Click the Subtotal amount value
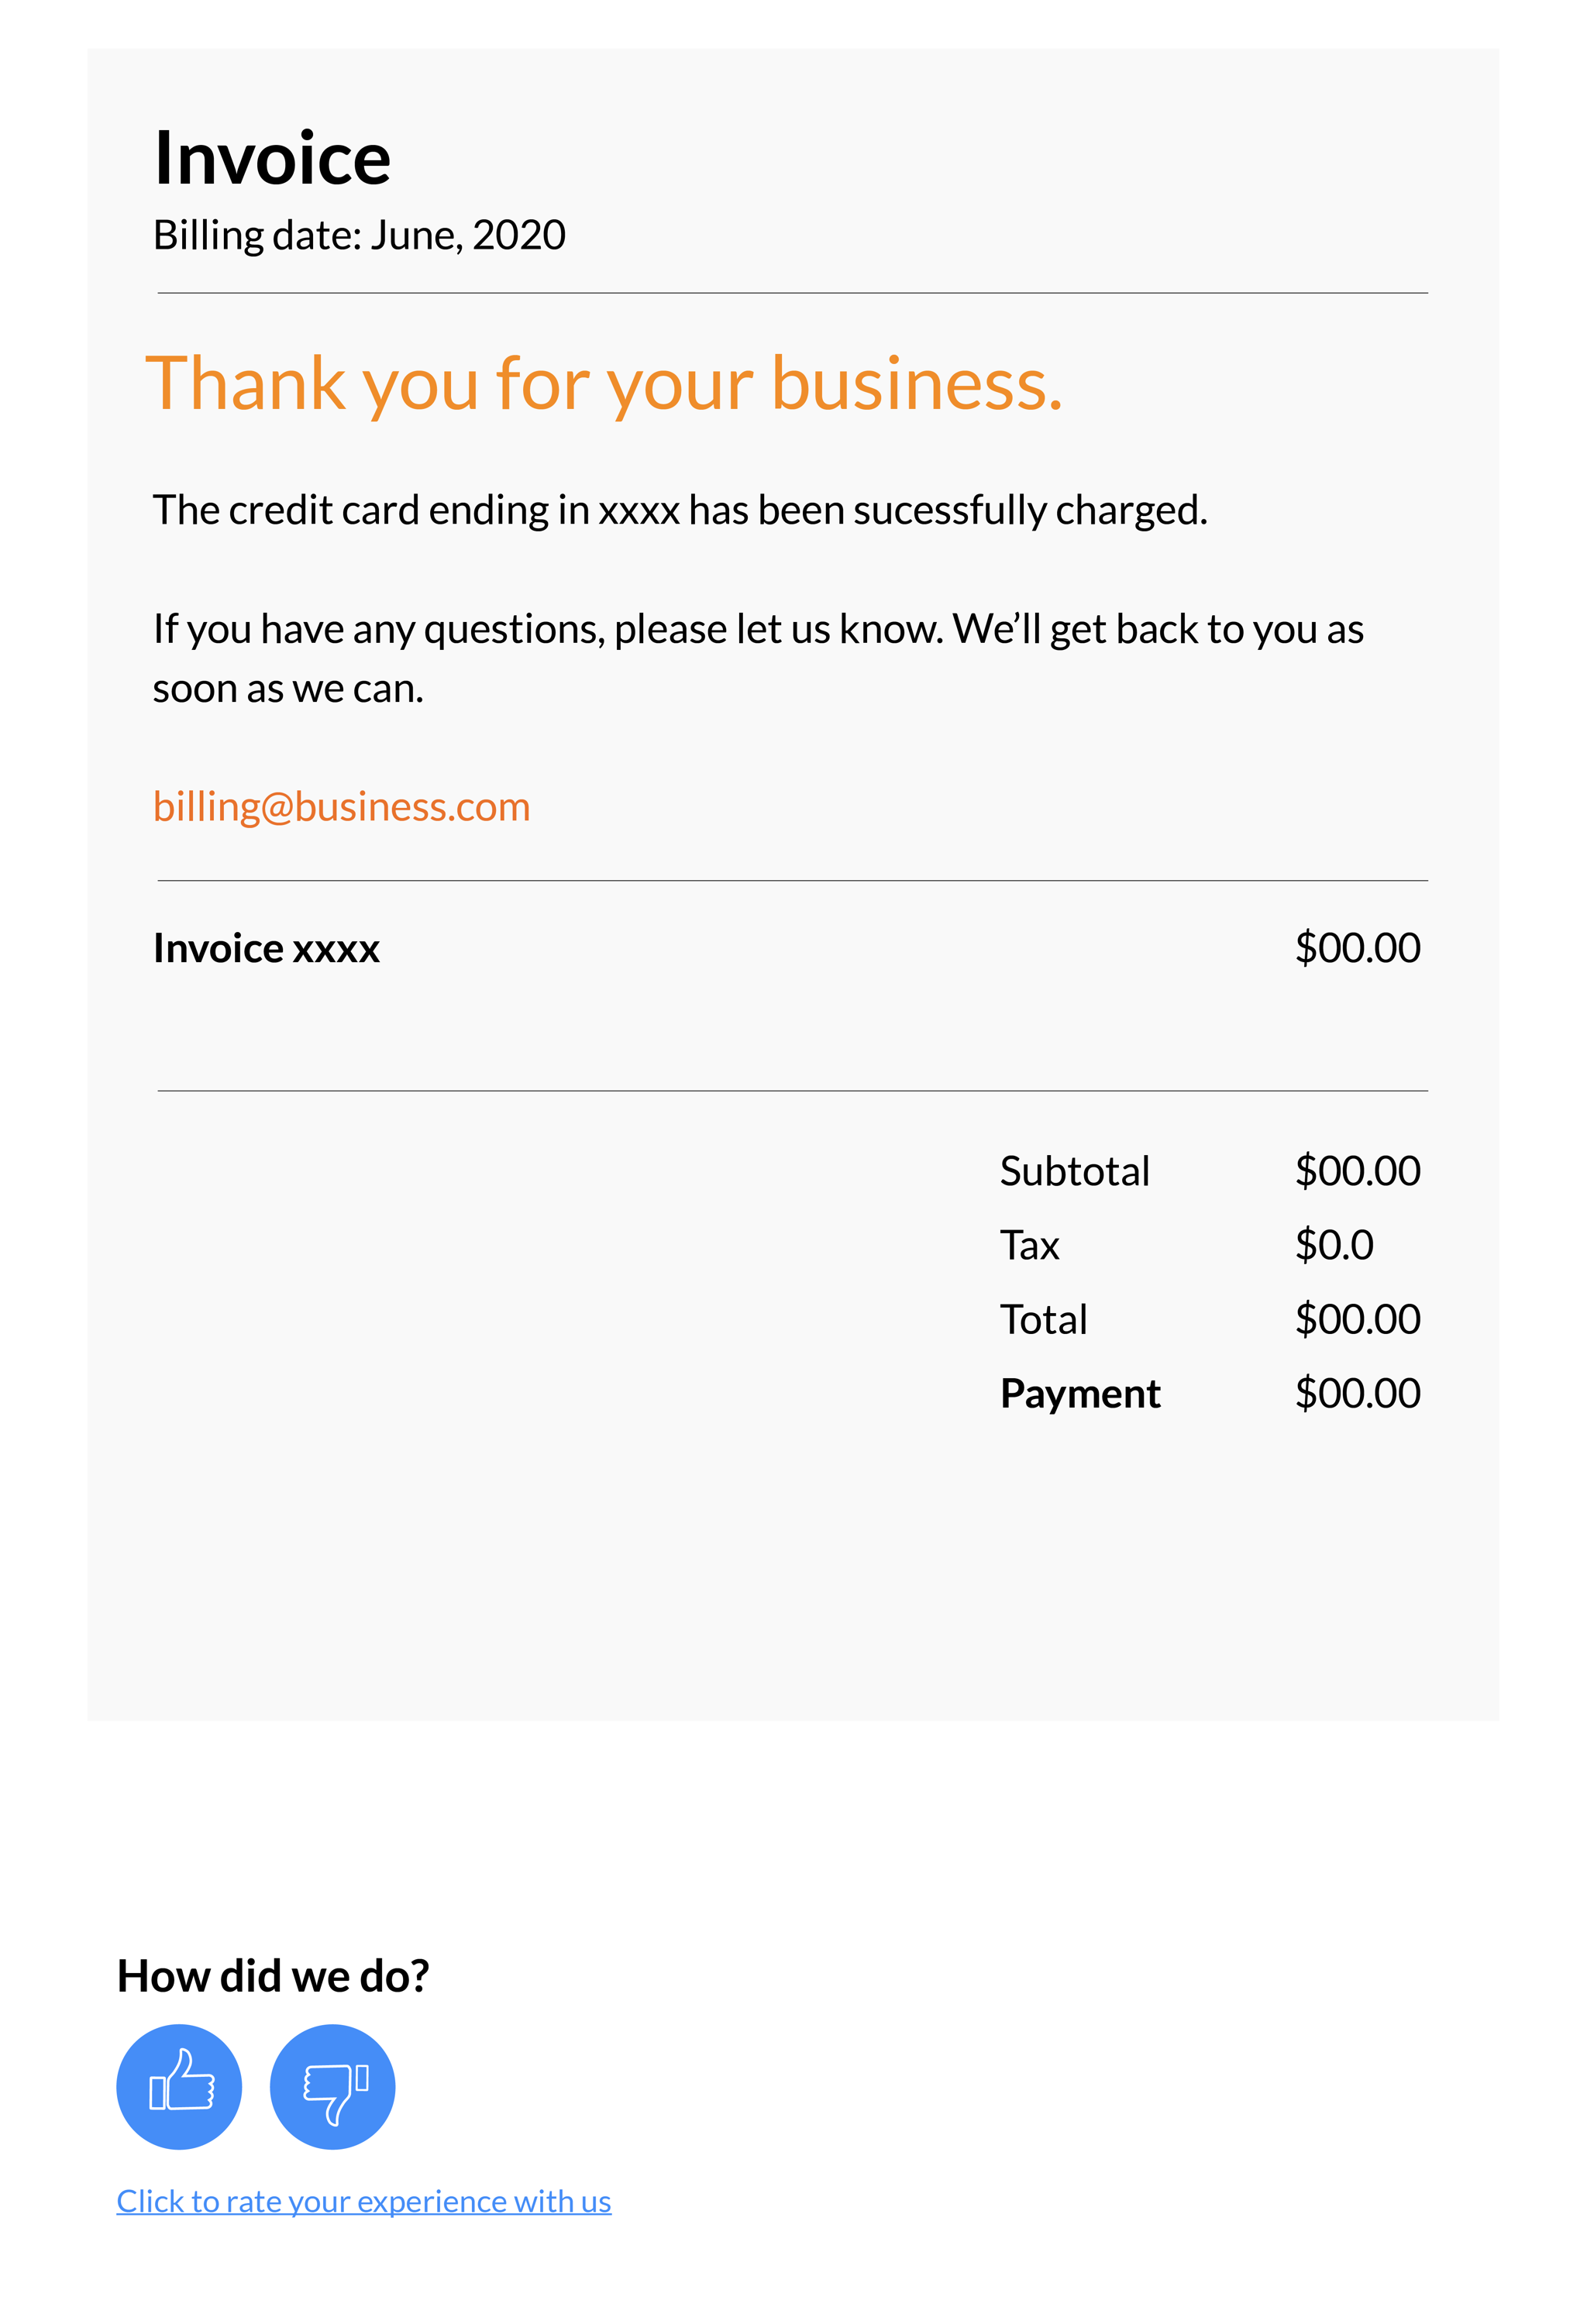Screen dimensions: 1587x2324 (1357, 1171)
